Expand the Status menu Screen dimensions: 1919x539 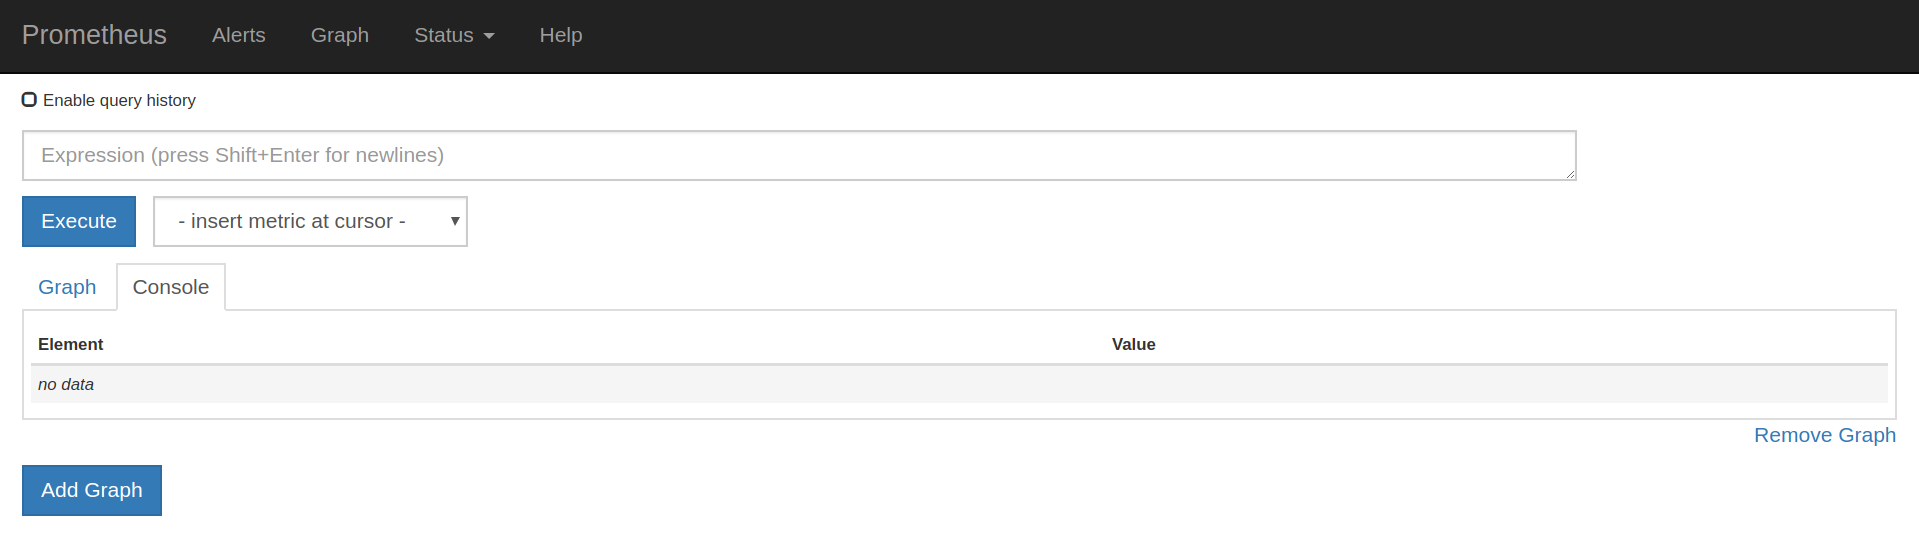tap(454, 35)
